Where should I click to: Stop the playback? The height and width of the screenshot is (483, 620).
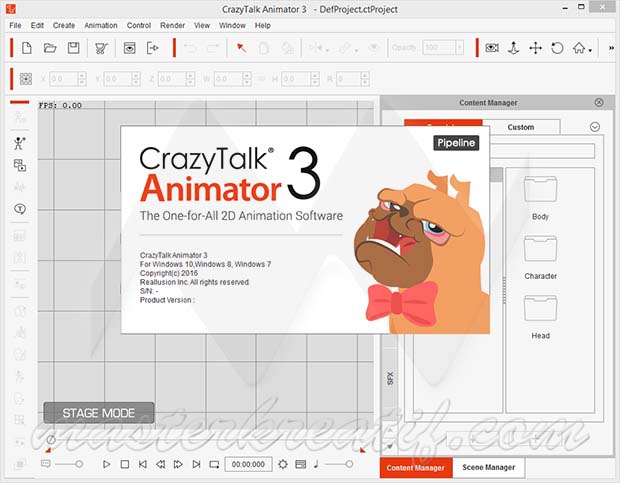[125, 464]
